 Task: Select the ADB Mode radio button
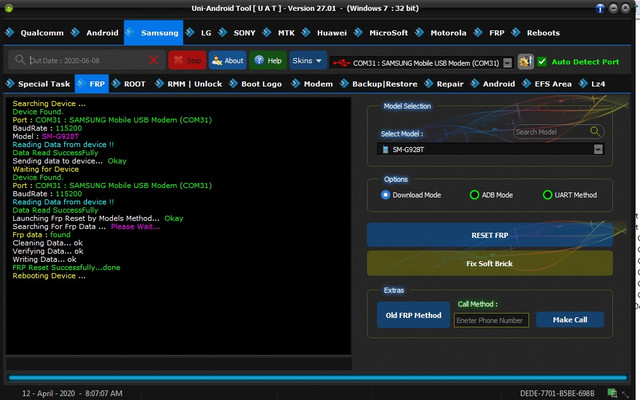tap(474, 195)
